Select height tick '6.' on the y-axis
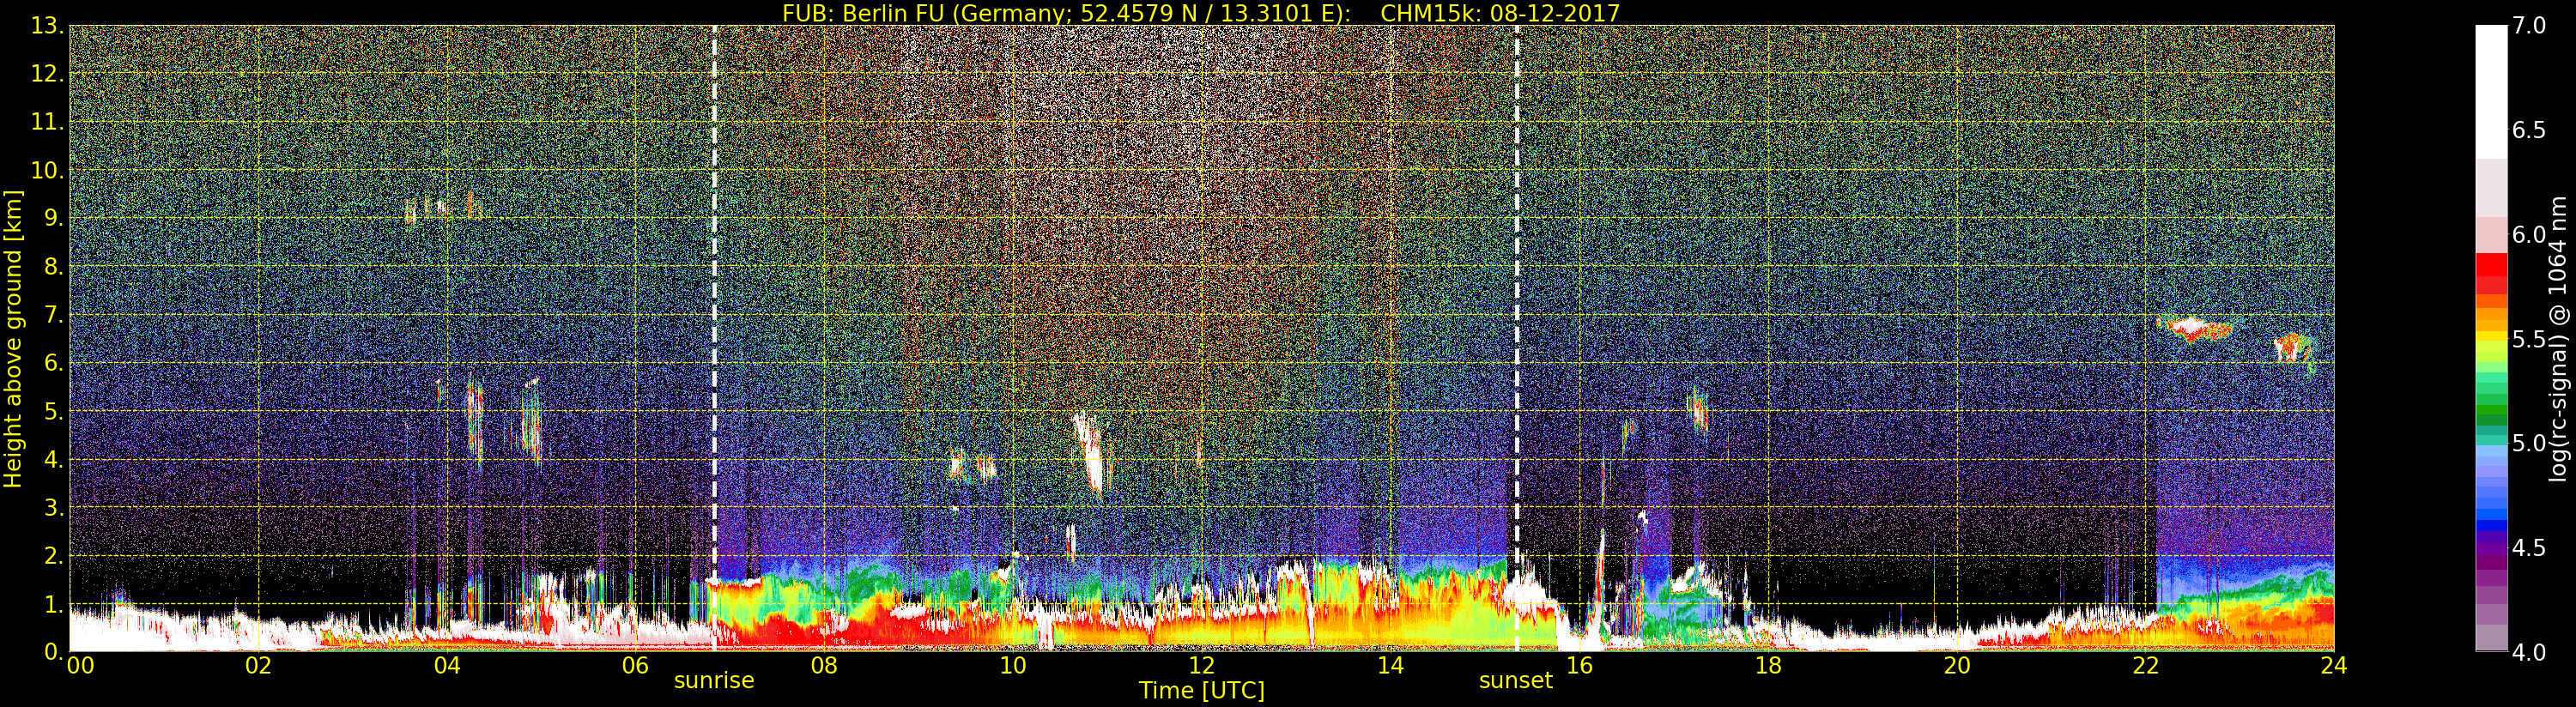Image resolution: width=2576 pixels, height=707 pixels. click(54, 363)
